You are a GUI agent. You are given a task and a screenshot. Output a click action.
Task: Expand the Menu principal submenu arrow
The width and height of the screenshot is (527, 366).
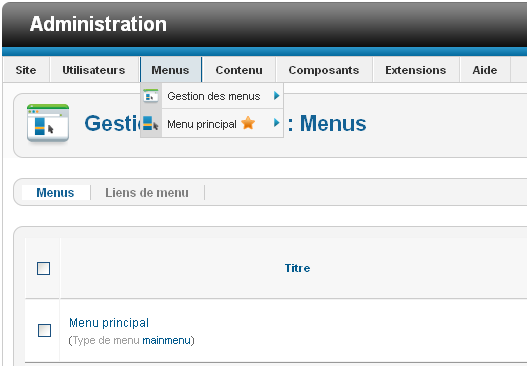click(277, 123)
